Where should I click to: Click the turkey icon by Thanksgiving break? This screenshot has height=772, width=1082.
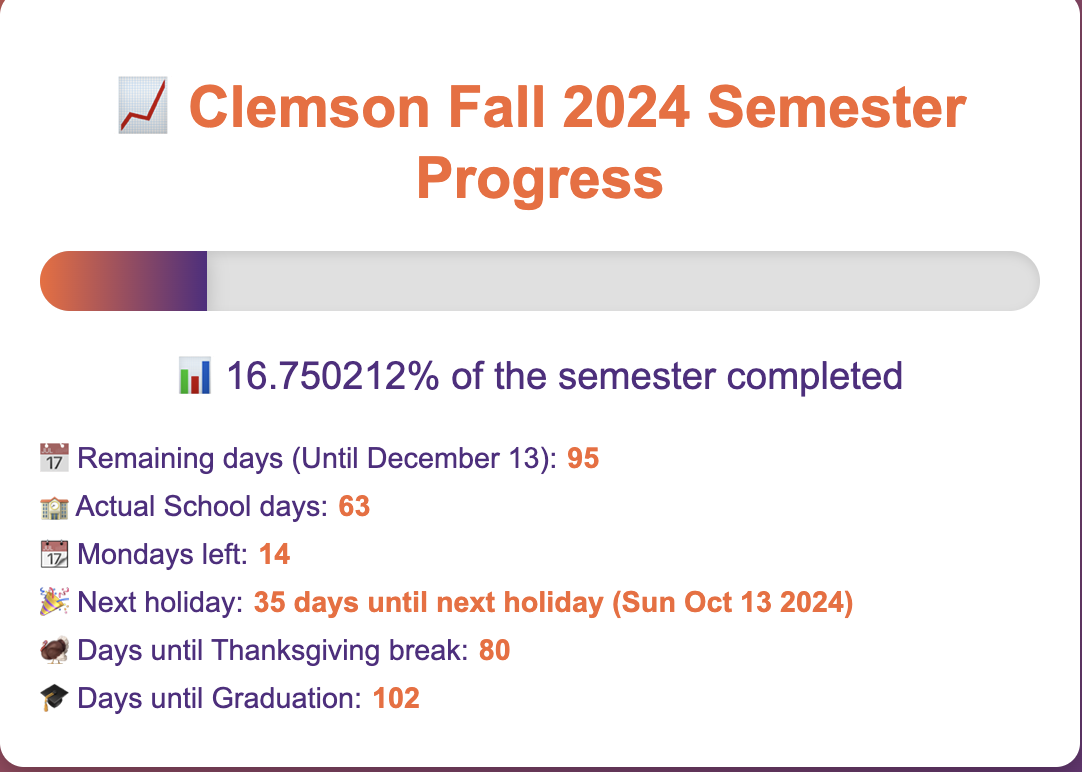pos(54,651)
